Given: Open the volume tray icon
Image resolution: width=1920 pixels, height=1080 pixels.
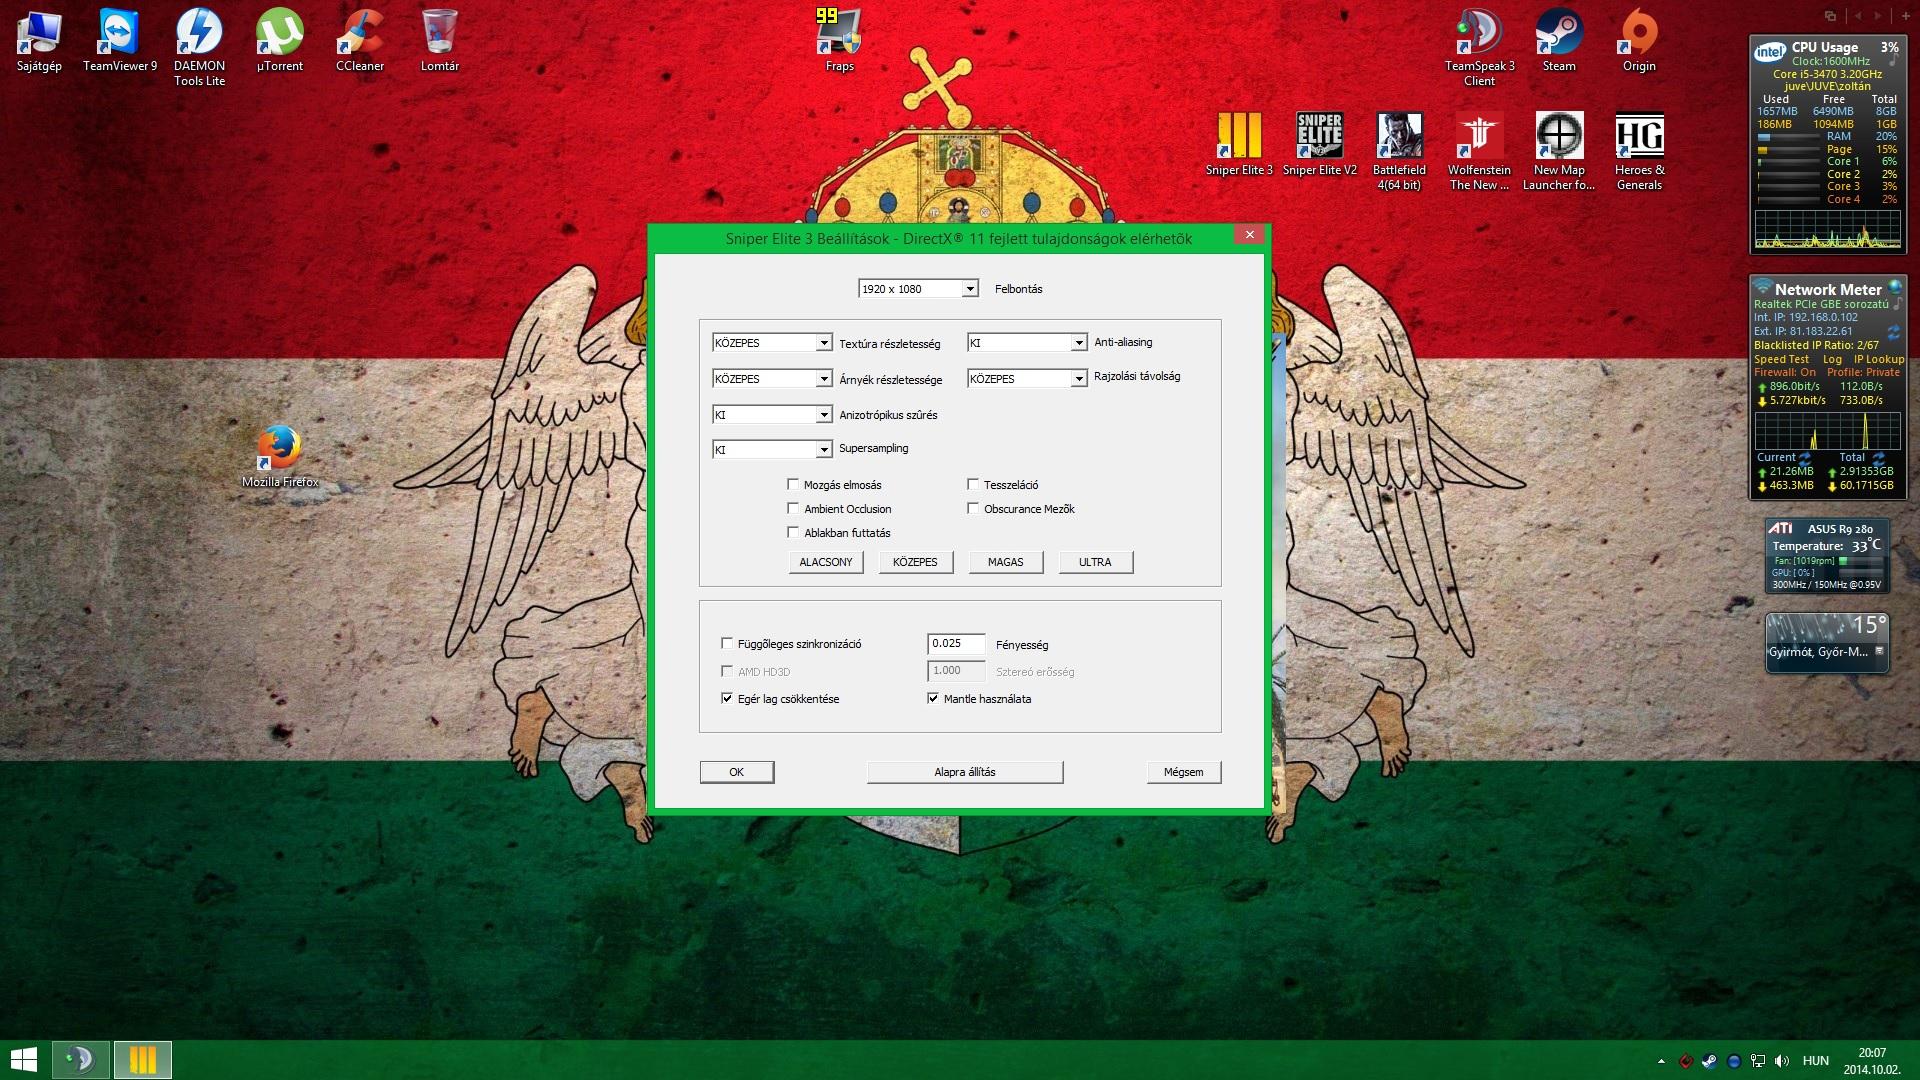Looking at the screenshot, I should [x=1782, y=1061].
